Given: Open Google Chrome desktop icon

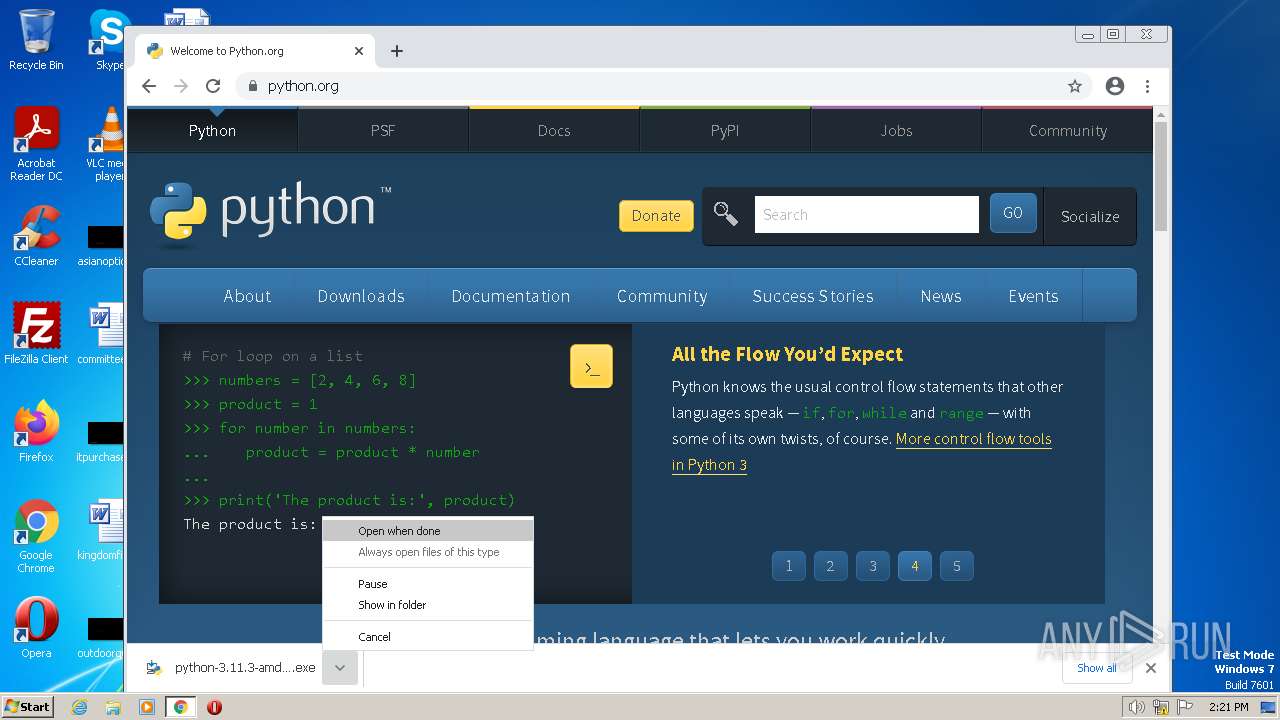Looking at the screenshot, I should point(36,536).
